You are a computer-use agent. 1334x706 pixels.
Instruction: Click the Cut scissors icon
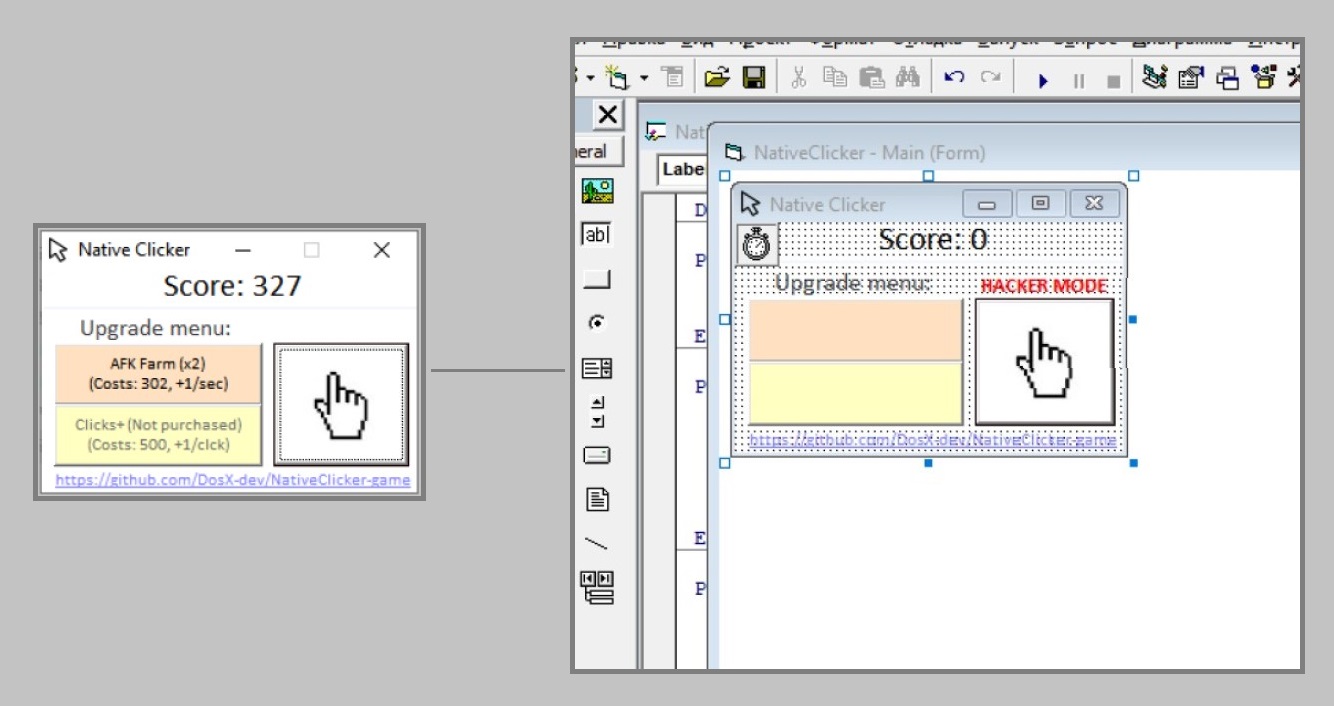coord(798,78)
